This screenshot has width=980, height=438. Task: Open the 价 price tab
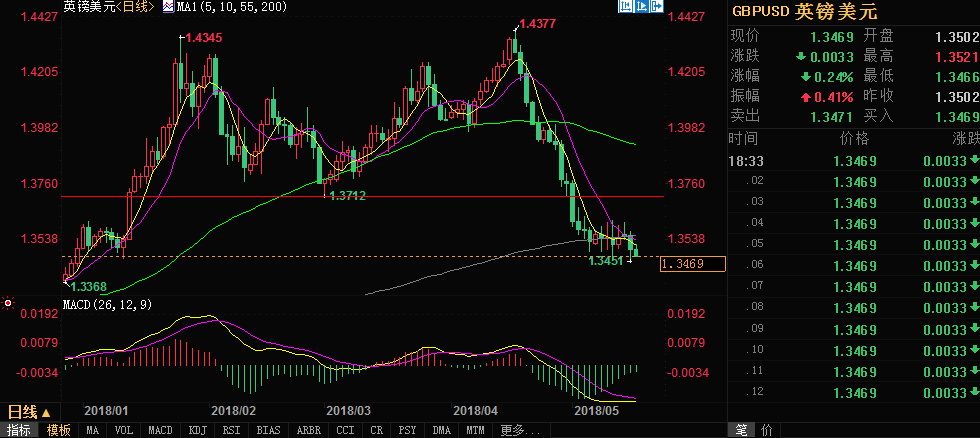pyautogui.click(x=766, y=430)
